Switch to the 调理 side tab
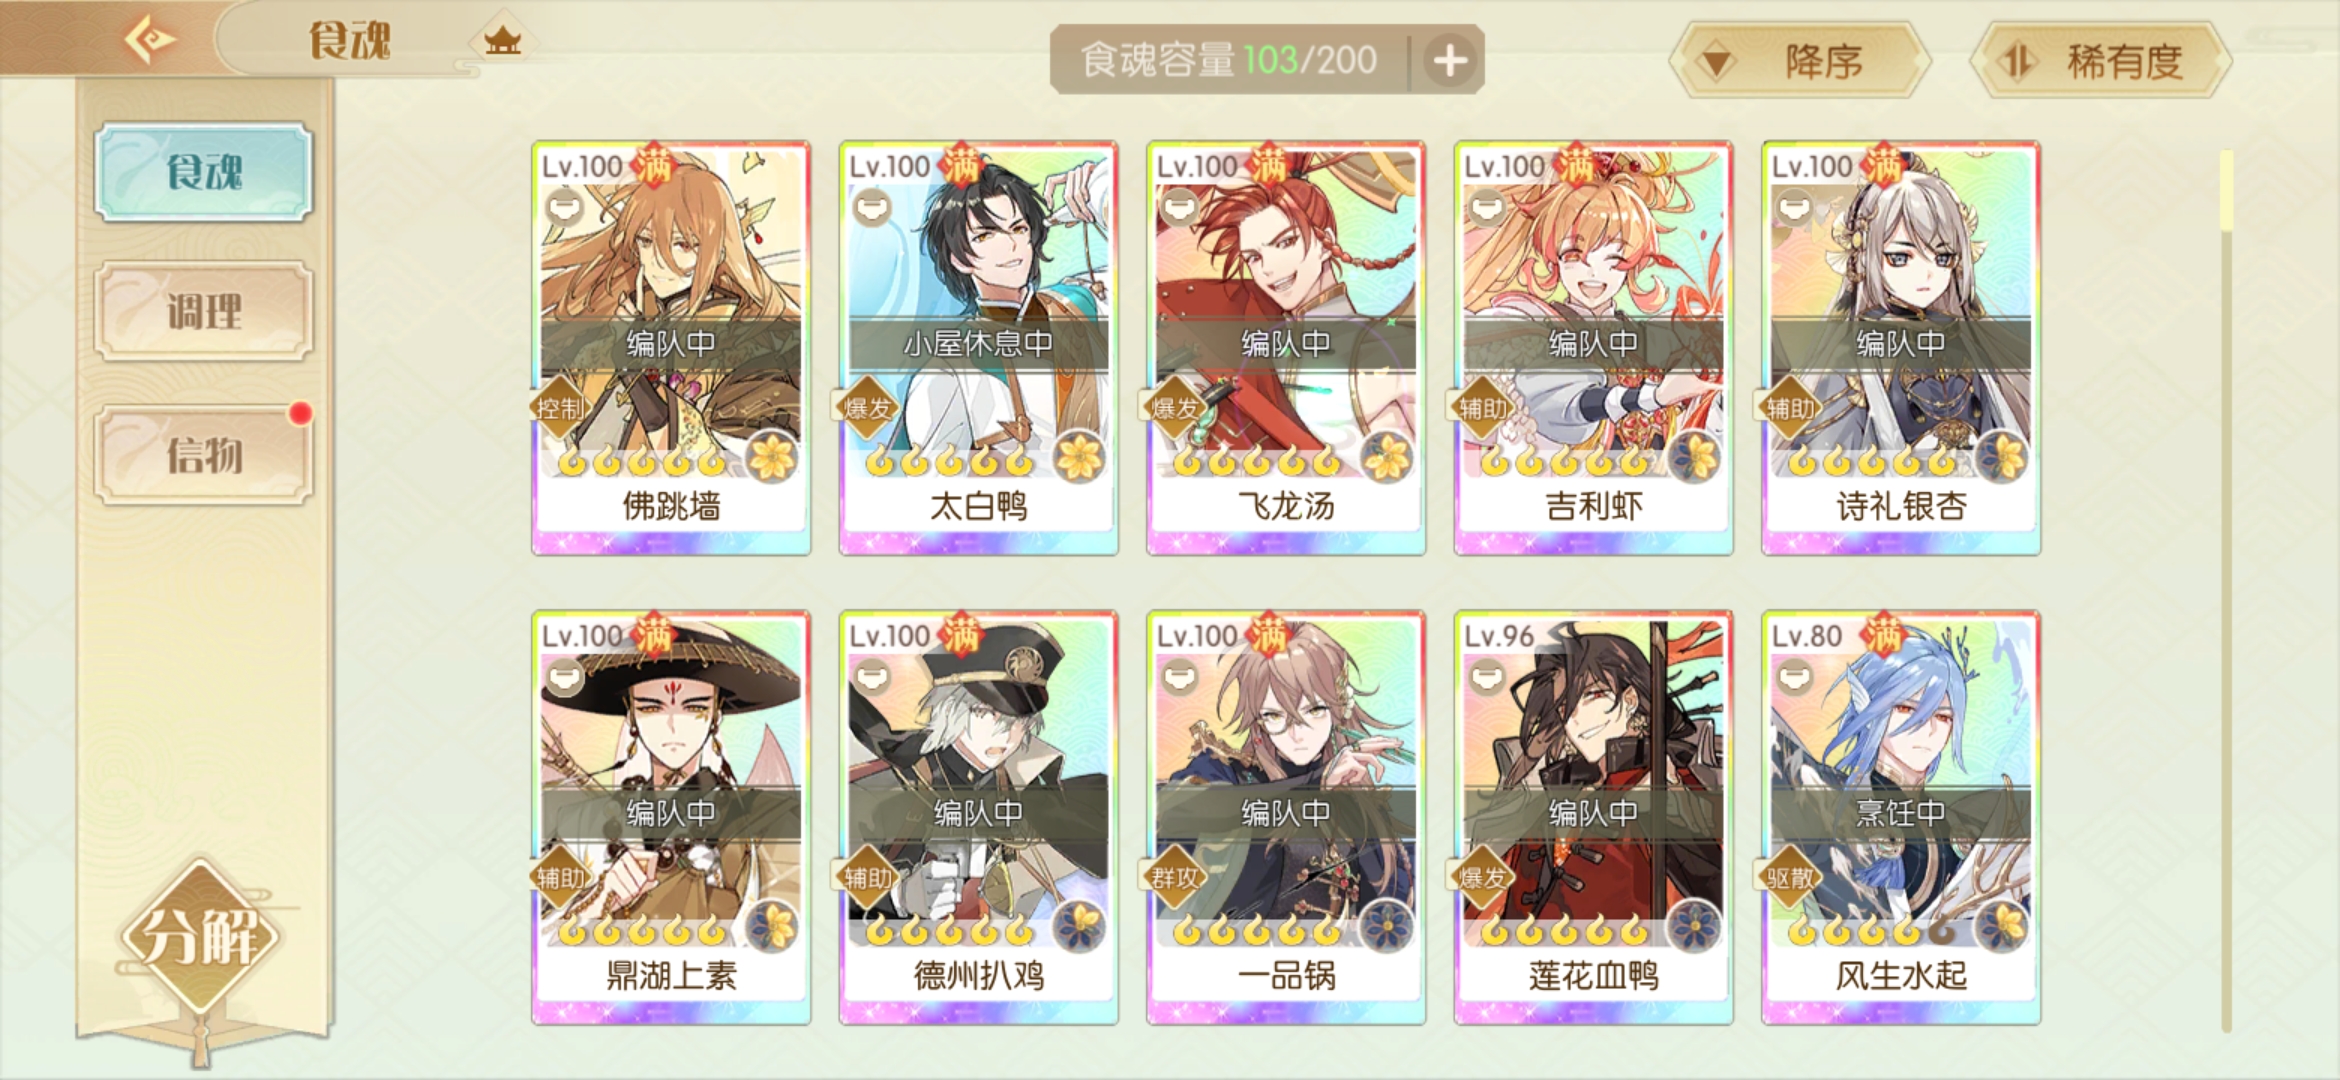This screenshot has height=1080, width=2340. point(204,311)
